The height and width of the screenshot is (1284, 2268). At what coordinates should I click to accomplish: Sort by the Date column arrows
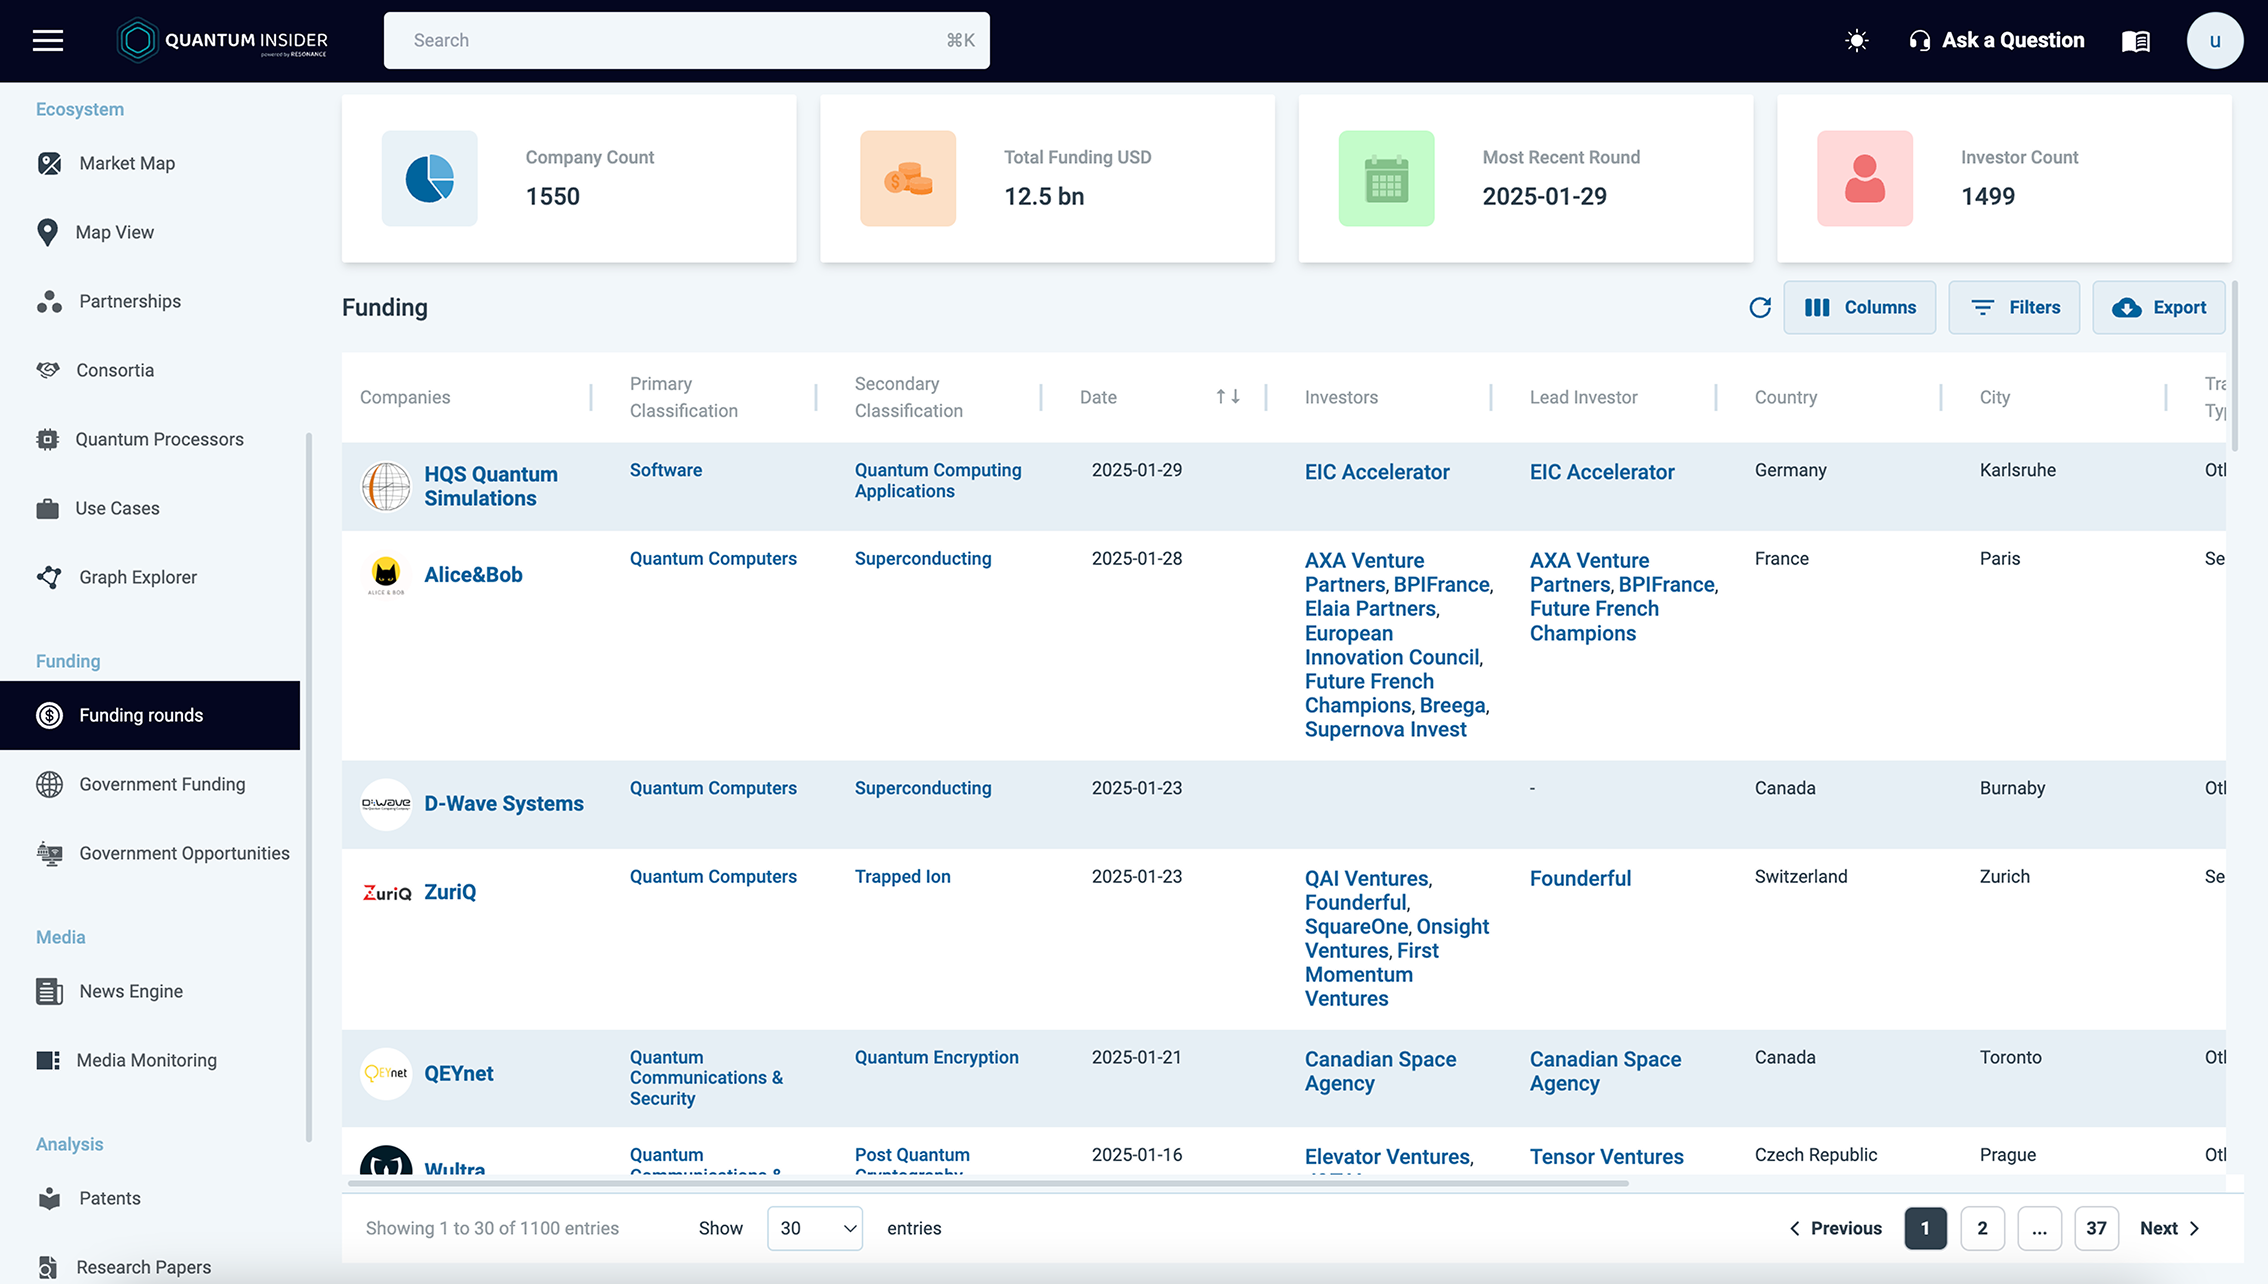point(1228,397)
